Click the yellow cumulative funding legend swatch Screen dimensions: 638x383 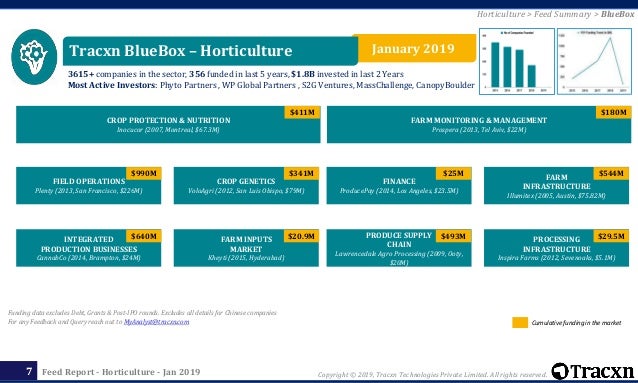coord(520,322)
